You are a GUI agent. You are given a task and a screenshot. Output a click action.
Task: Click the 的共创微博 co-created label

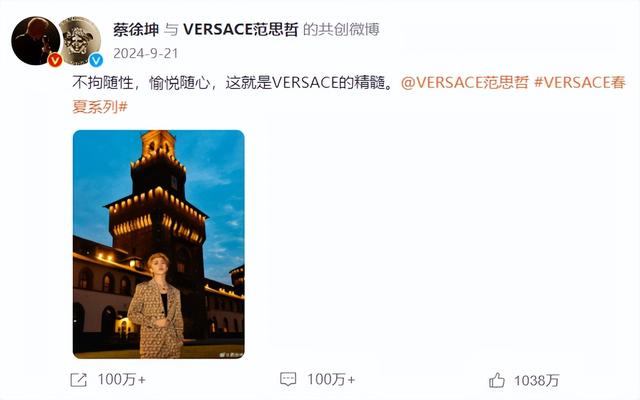pos(341,29)
